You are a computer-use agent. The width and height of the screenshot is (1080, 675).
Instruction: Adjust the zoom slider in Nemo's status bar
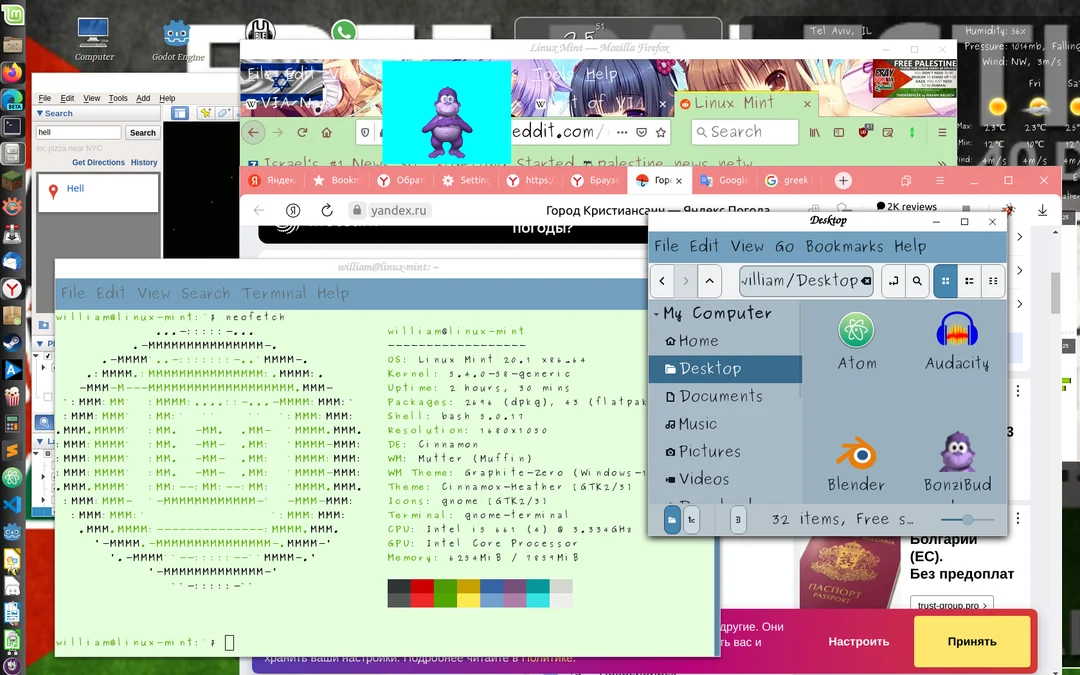[x=967, y=519]
